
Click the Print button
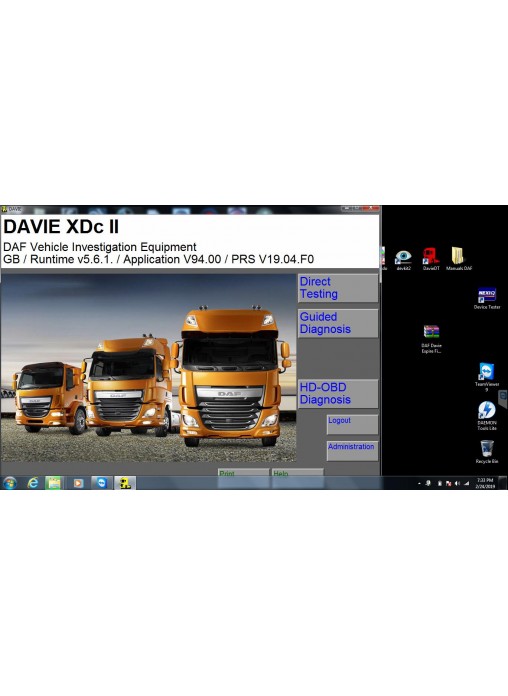tap(243, 472)
